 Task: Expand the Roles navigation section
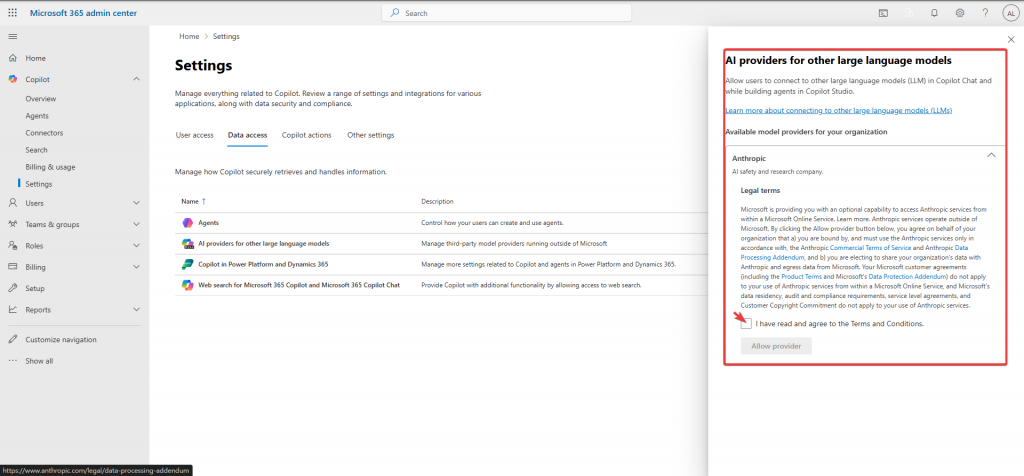pos(136,246)
